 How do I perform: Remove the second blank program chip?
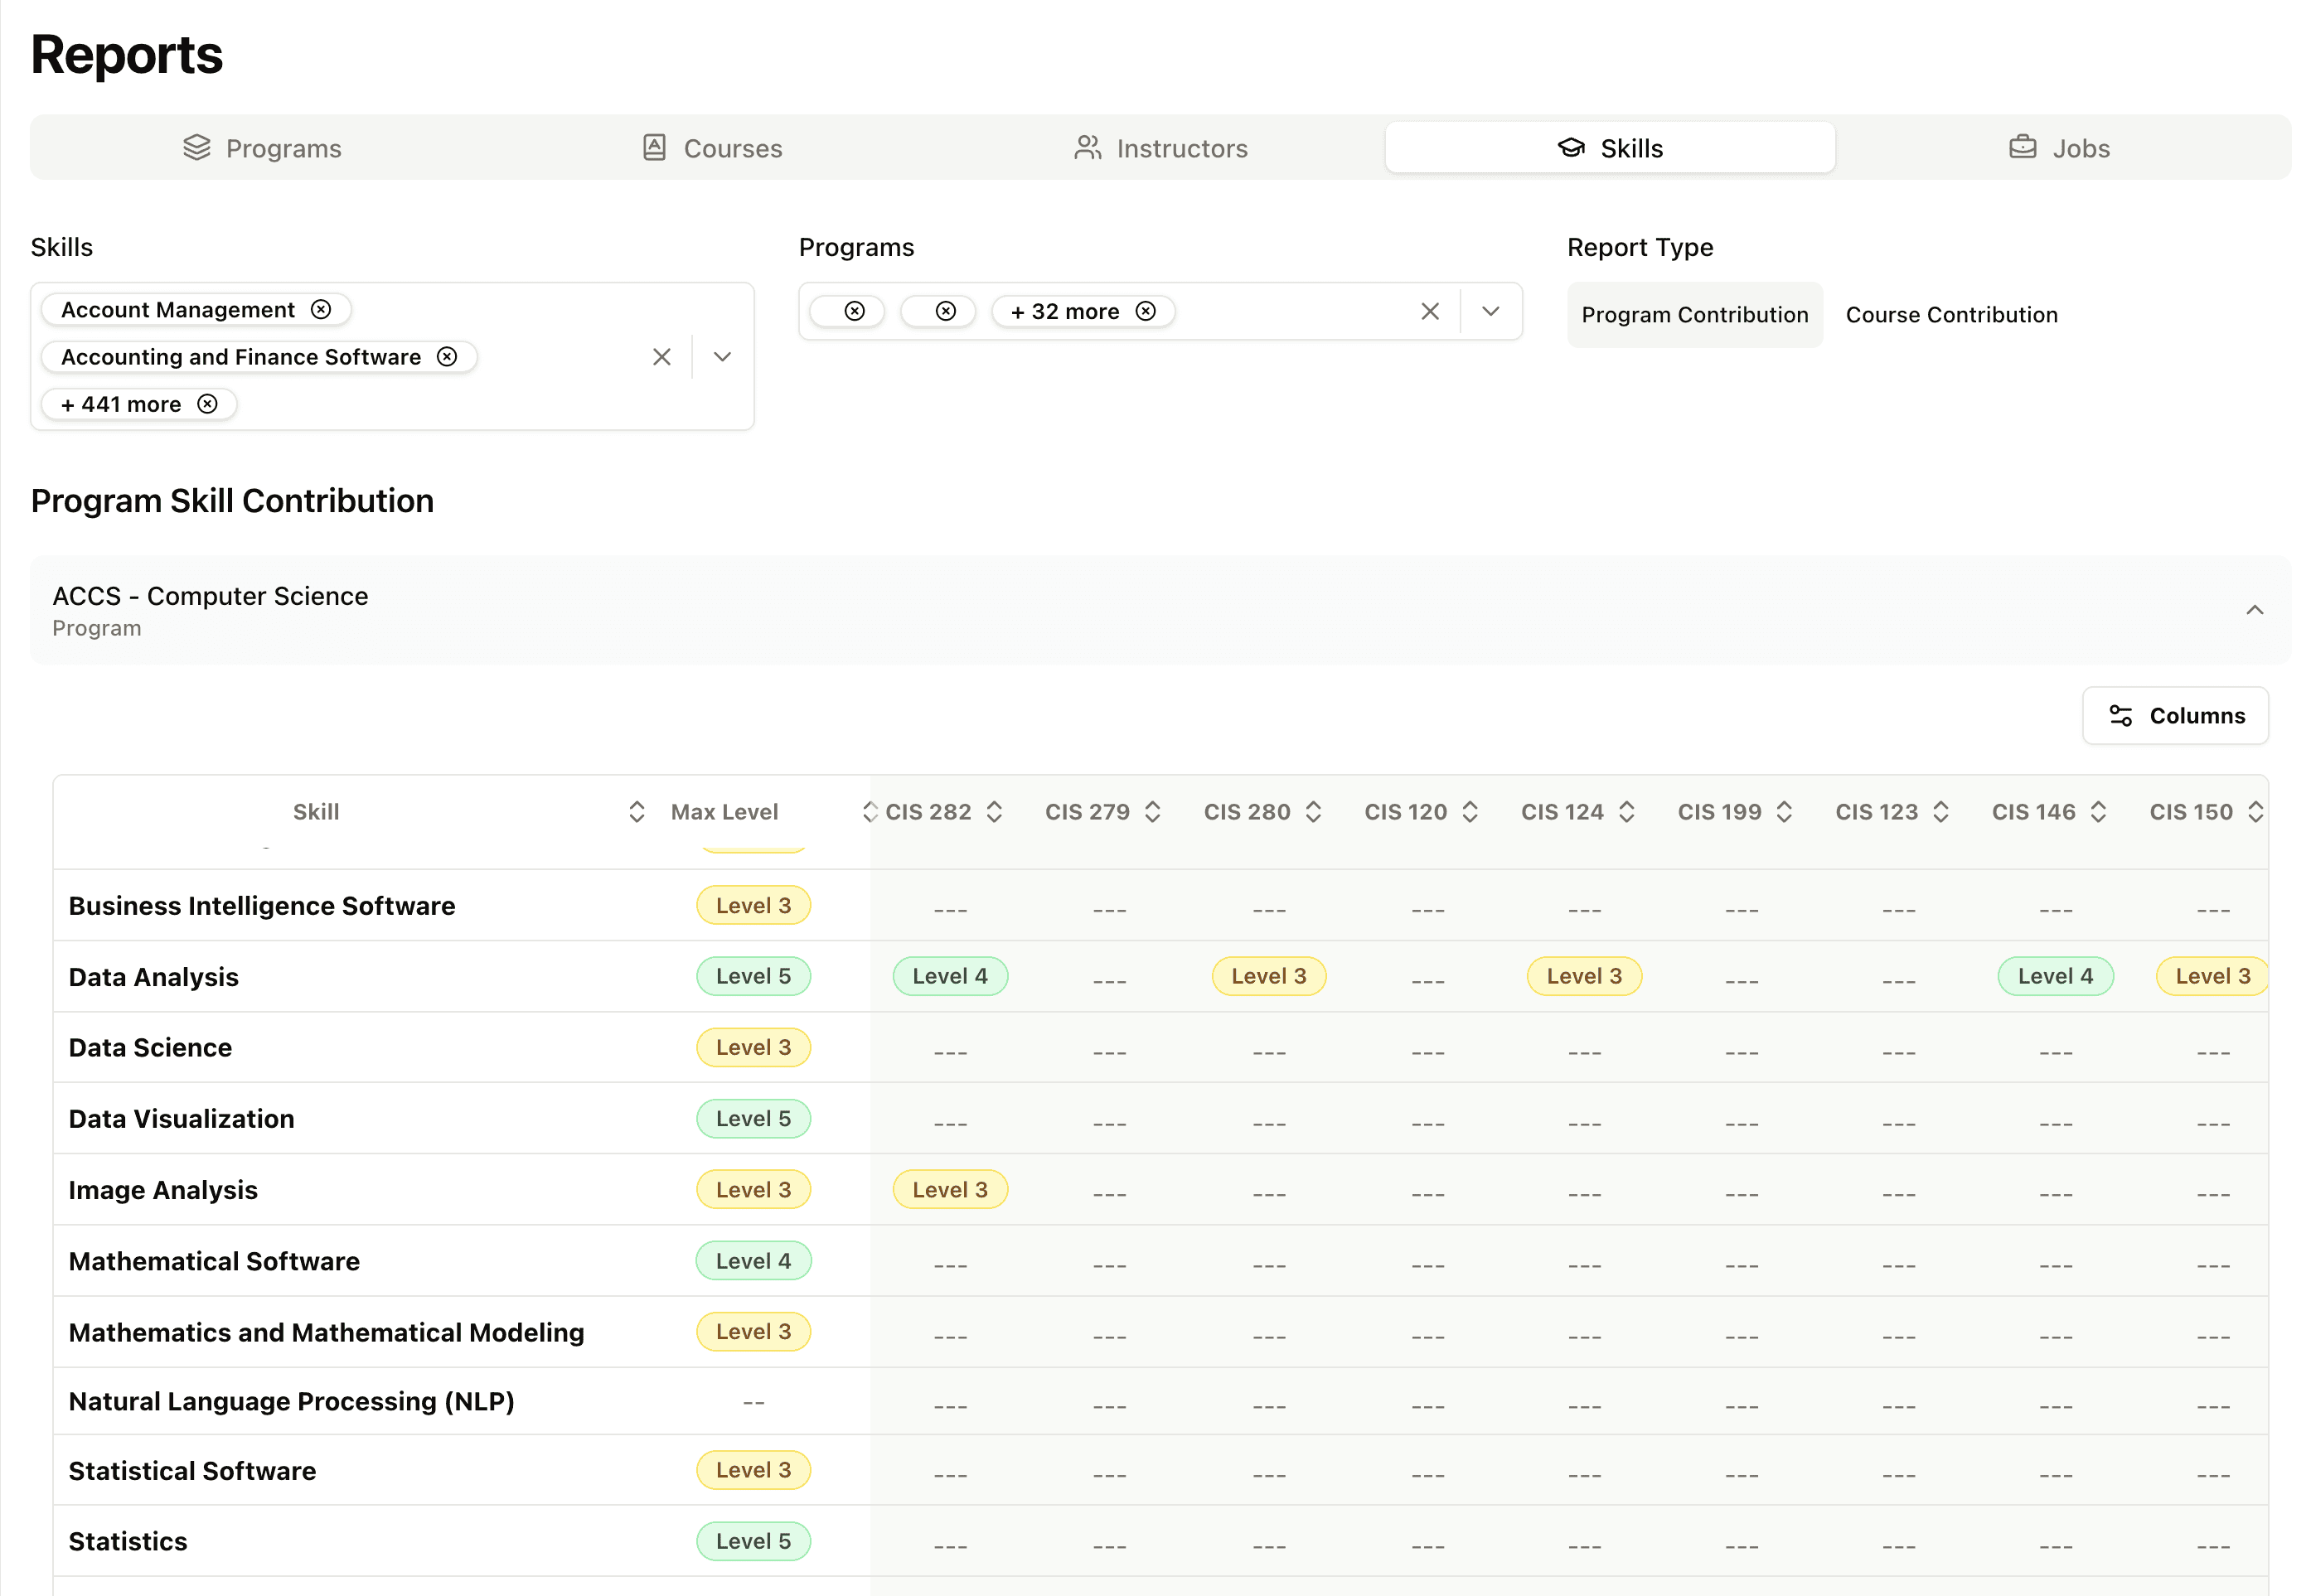coord(945,311)
